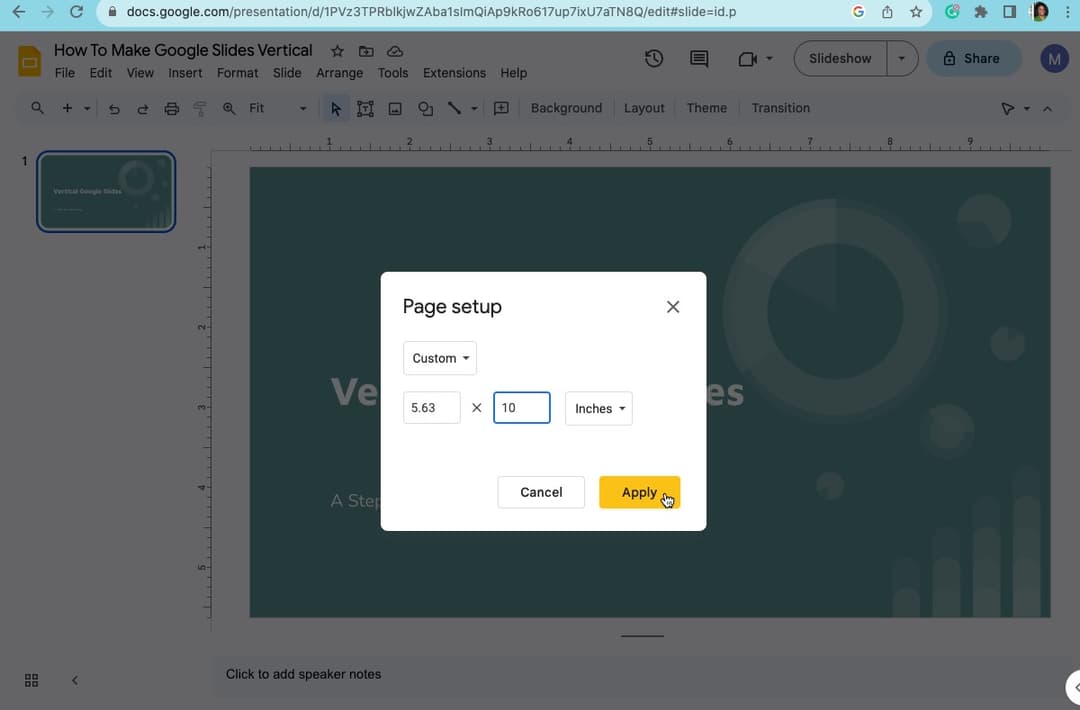This screenshot has width=1080, height=710.
Task: Open the Insert menu
Action: (x=185, y=73)
